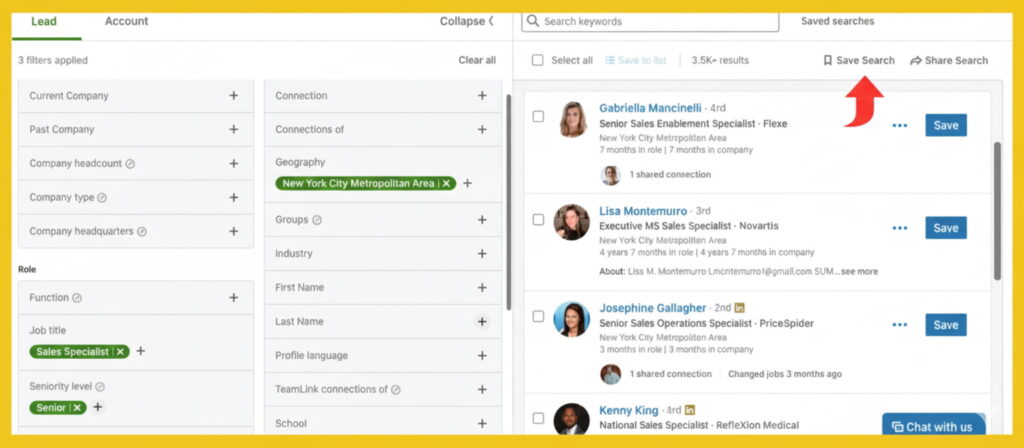Screen dimensions: 1024x448
Task: Remove the Sales Specialist job title filter
Action: [x=120, y=351]
